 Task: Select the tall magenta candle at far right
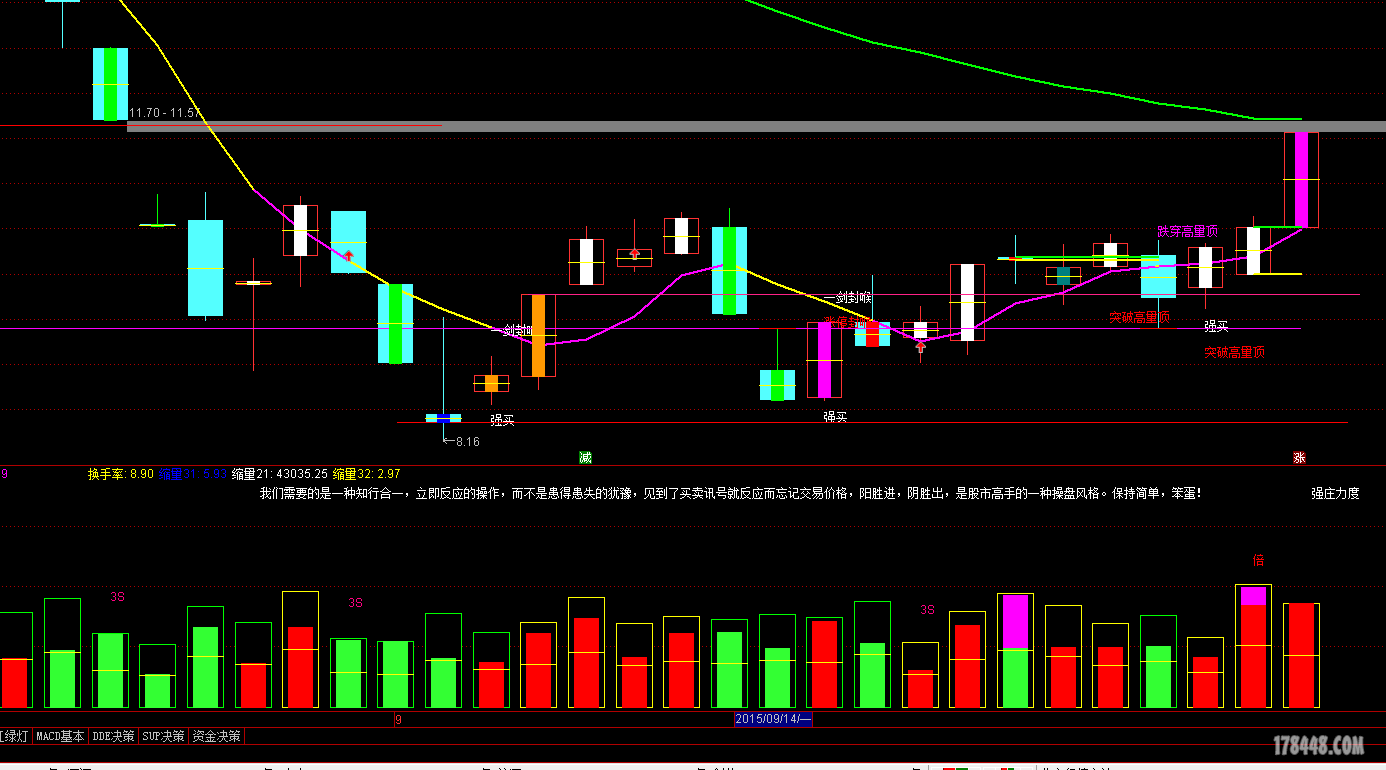pyautogui.click(x=1301, y=180)
